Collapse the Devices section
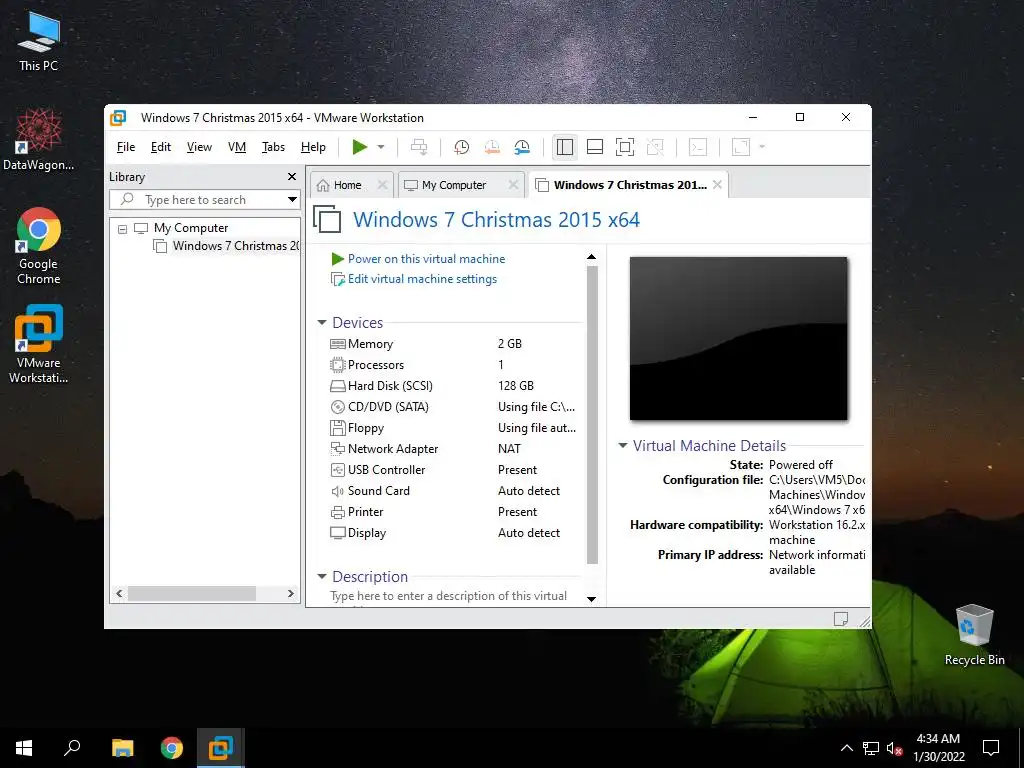The width and height of the screenshot is (1024, 768). 321,323
